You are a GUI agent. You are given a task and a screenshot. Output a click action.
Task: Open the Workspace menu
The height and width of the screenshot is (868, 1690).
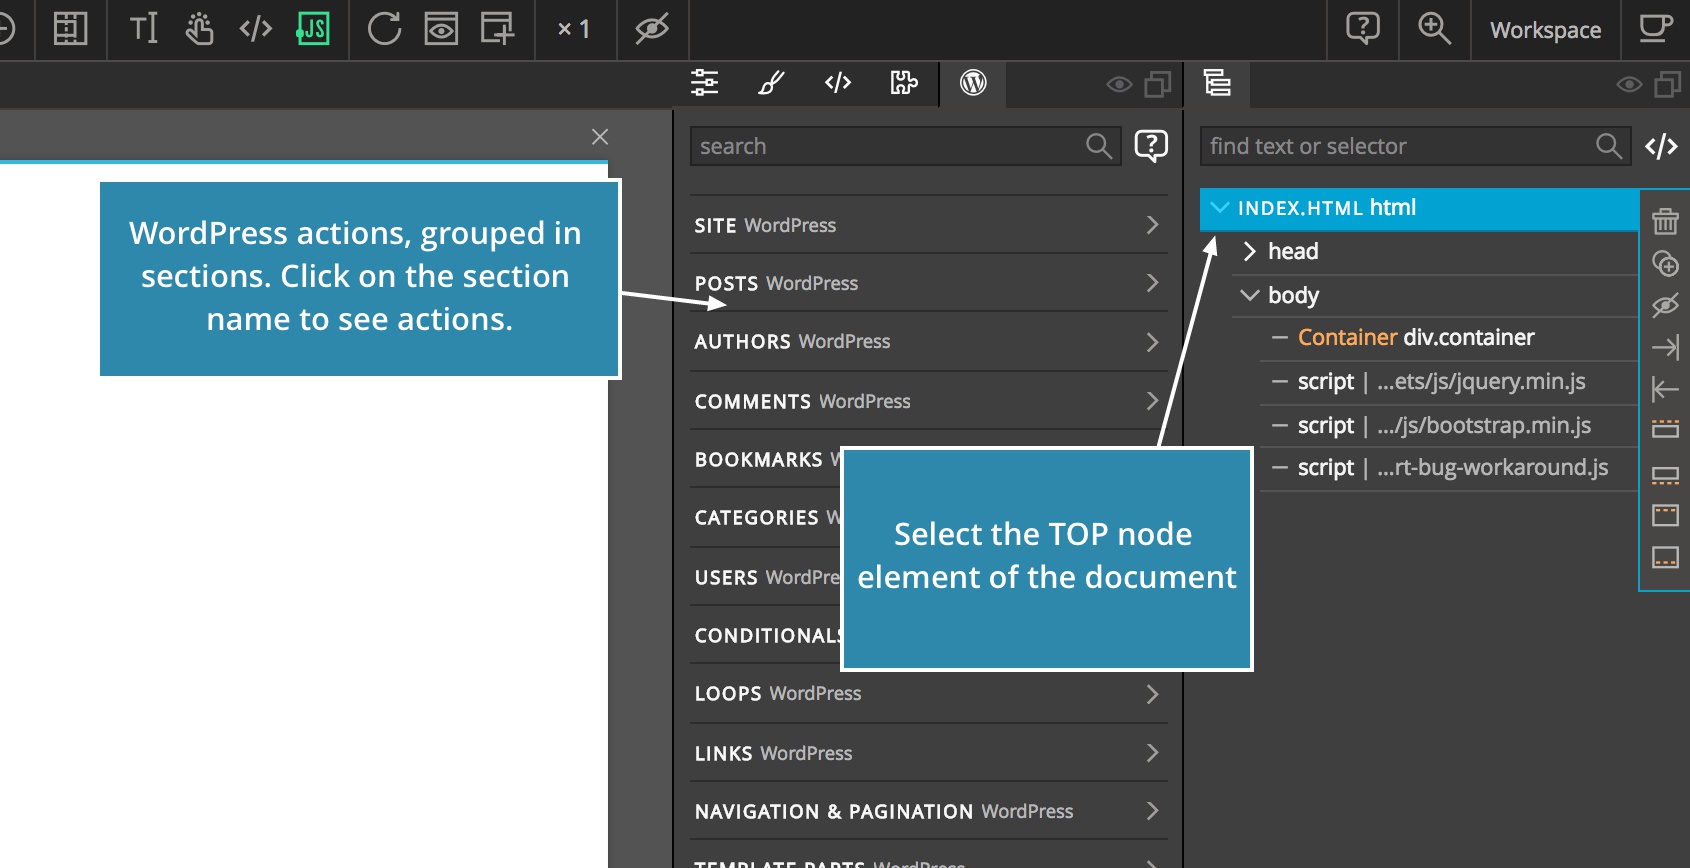point(1545,30)
